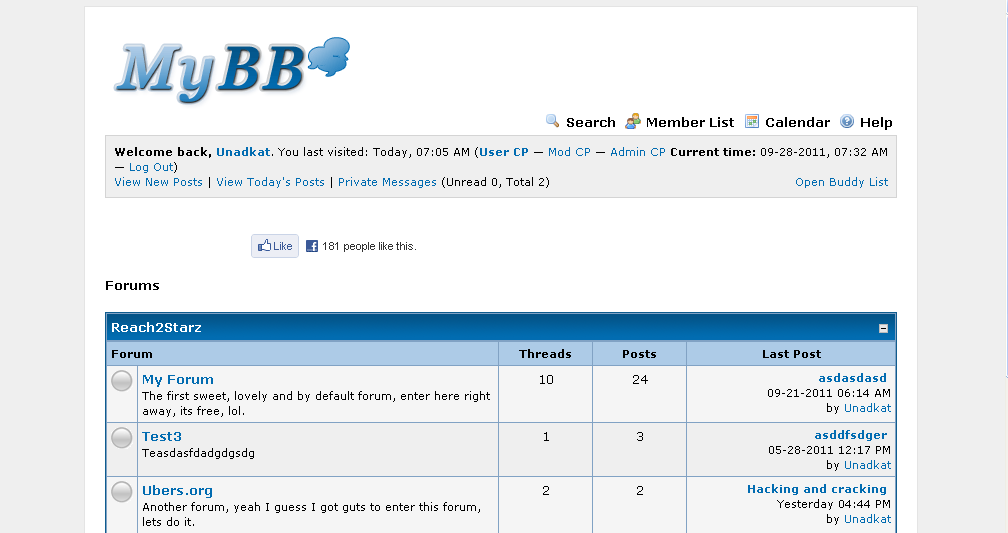Click the Last Post column header

pyautogui.click(x=791, y=354)
